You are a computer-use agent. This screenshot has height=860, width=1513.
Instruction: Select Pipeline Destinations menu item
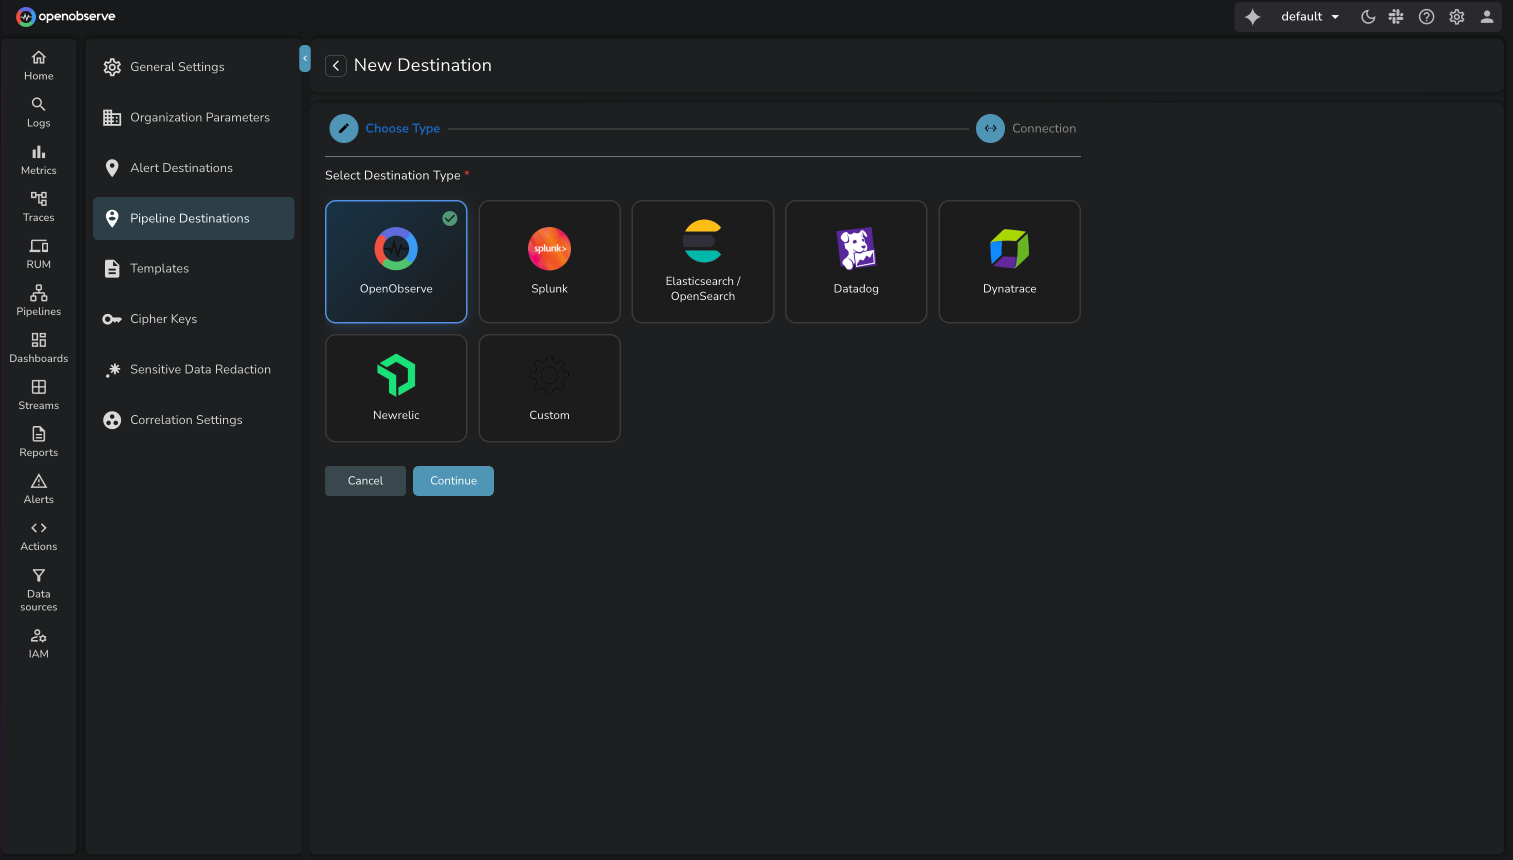(194, 218)
